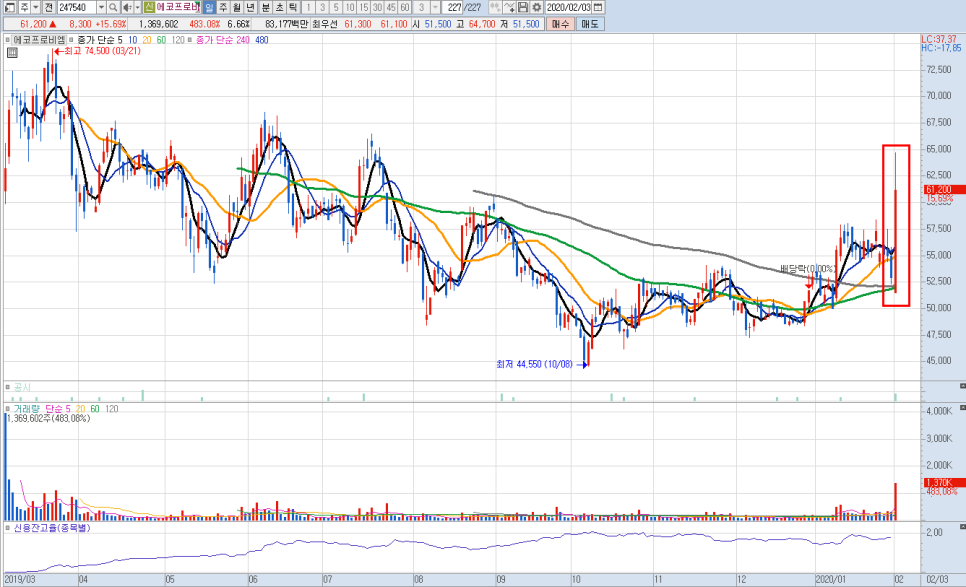Click the save chart floppy disk icon
This screenshot has width=966, height=587.
522,7
